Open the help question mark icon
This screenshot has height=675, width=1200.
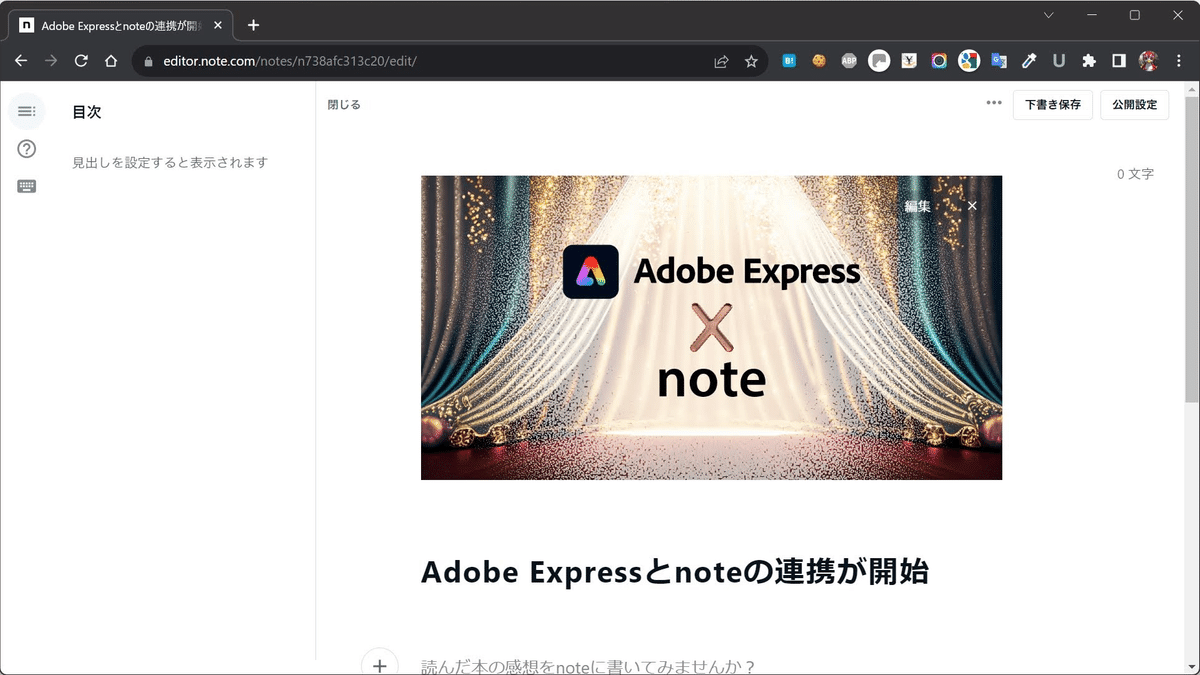click(27, 149)
